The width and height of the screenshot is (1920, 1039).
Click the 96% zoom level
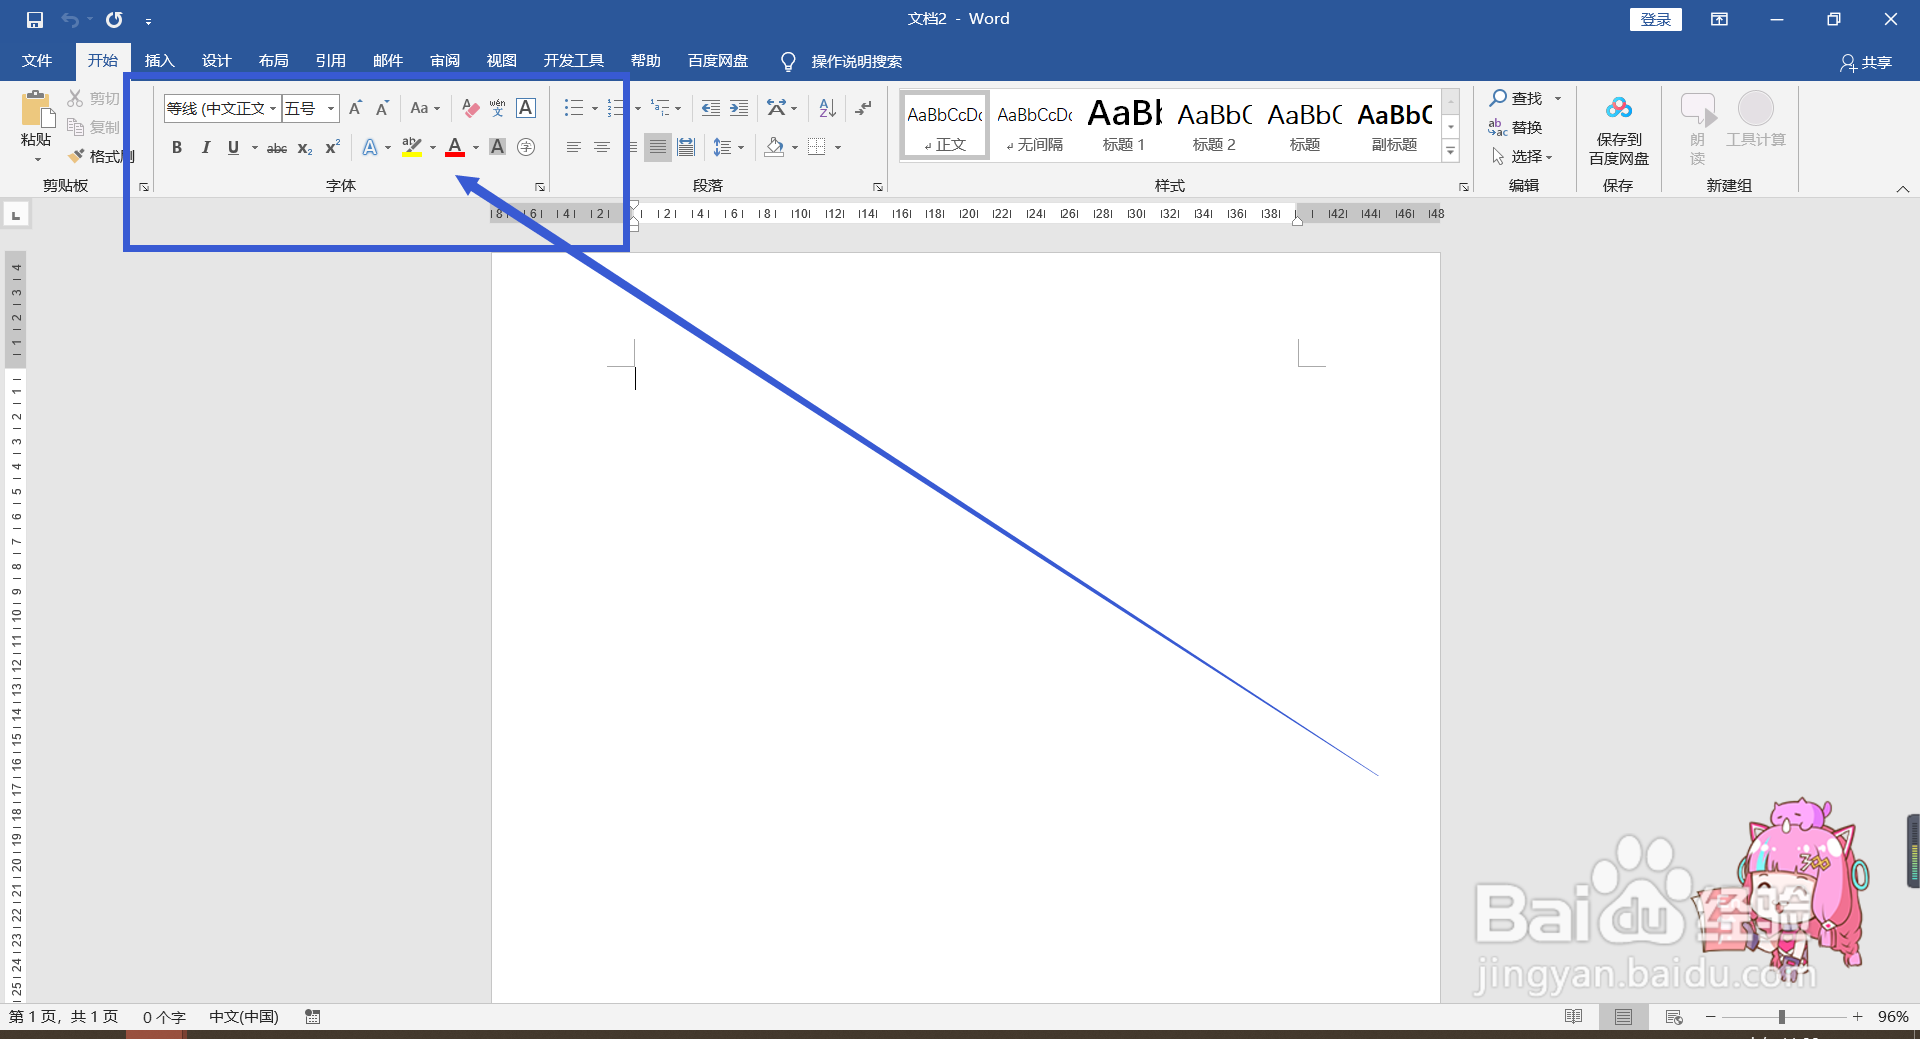pos(1893,1016)
